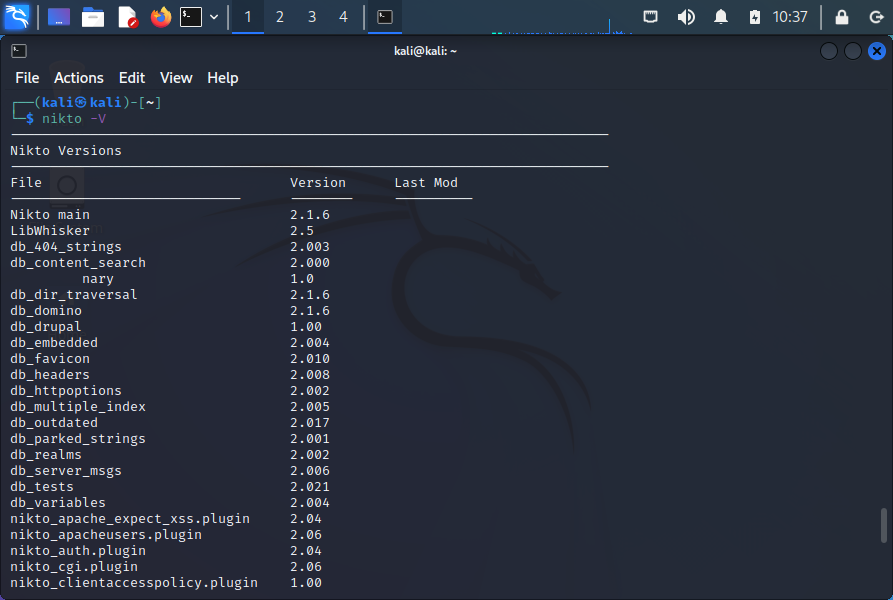893x600 pixels.
Task: Open the File menu
Action: click(27, 78)
